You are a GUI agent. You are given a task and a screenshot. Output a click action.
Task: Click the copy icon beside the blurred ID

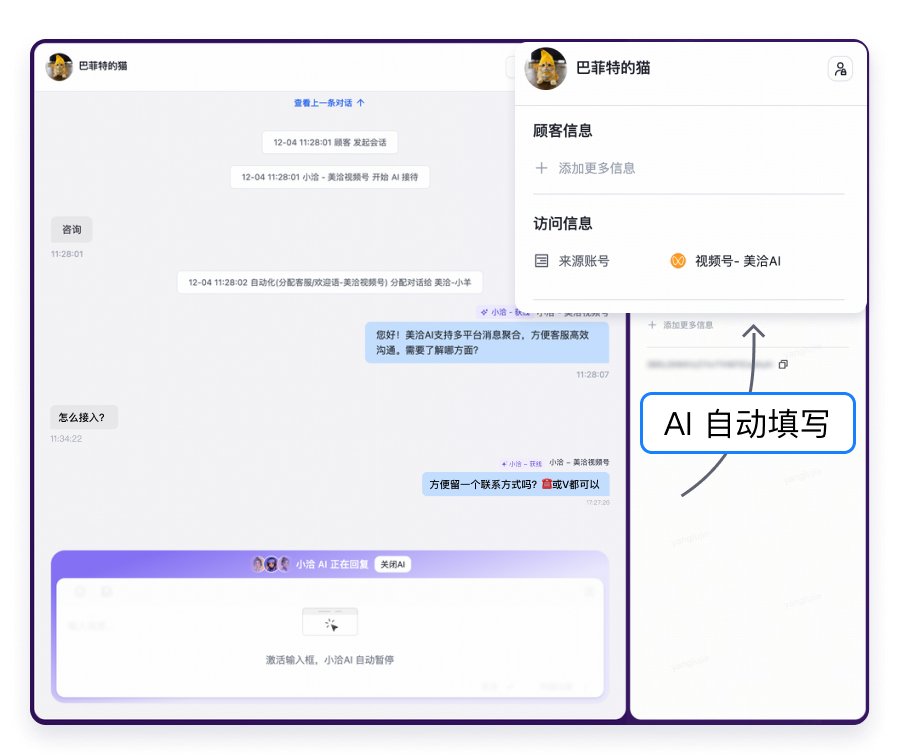(x=783, y=364)
